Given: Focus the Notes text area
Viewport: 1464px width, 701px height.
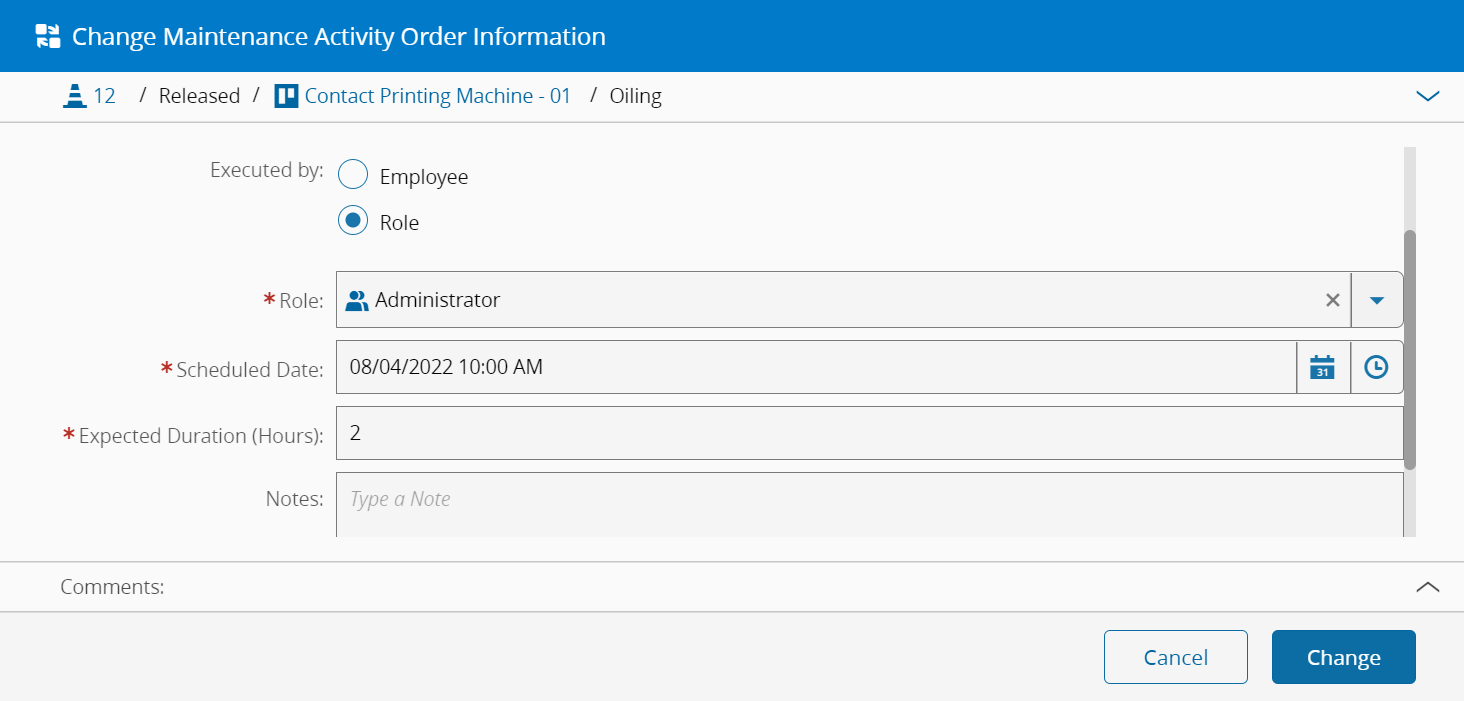Looking at the screenshot, I should [868, 504].
